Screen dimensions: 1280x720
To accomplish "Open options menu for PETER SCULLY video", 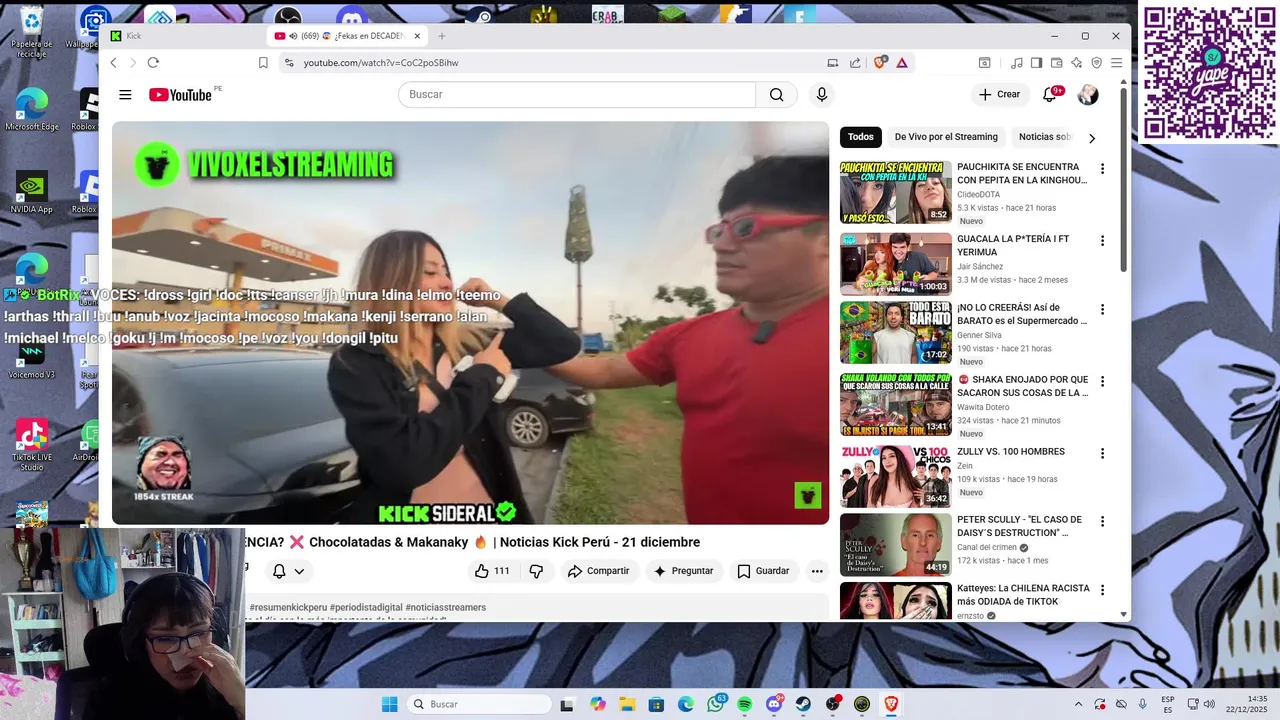I will [1103, 521].
